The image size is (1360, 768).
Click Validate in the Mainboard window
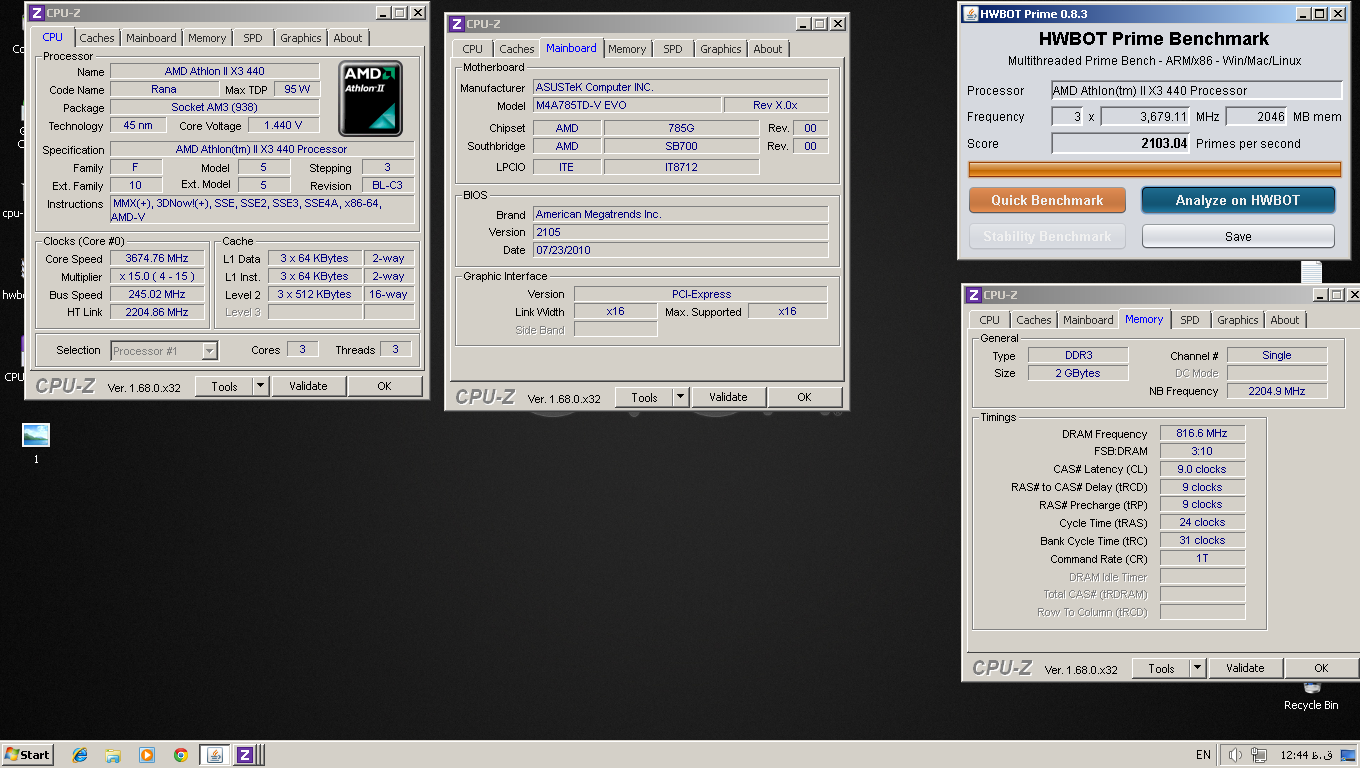[728, 397]
